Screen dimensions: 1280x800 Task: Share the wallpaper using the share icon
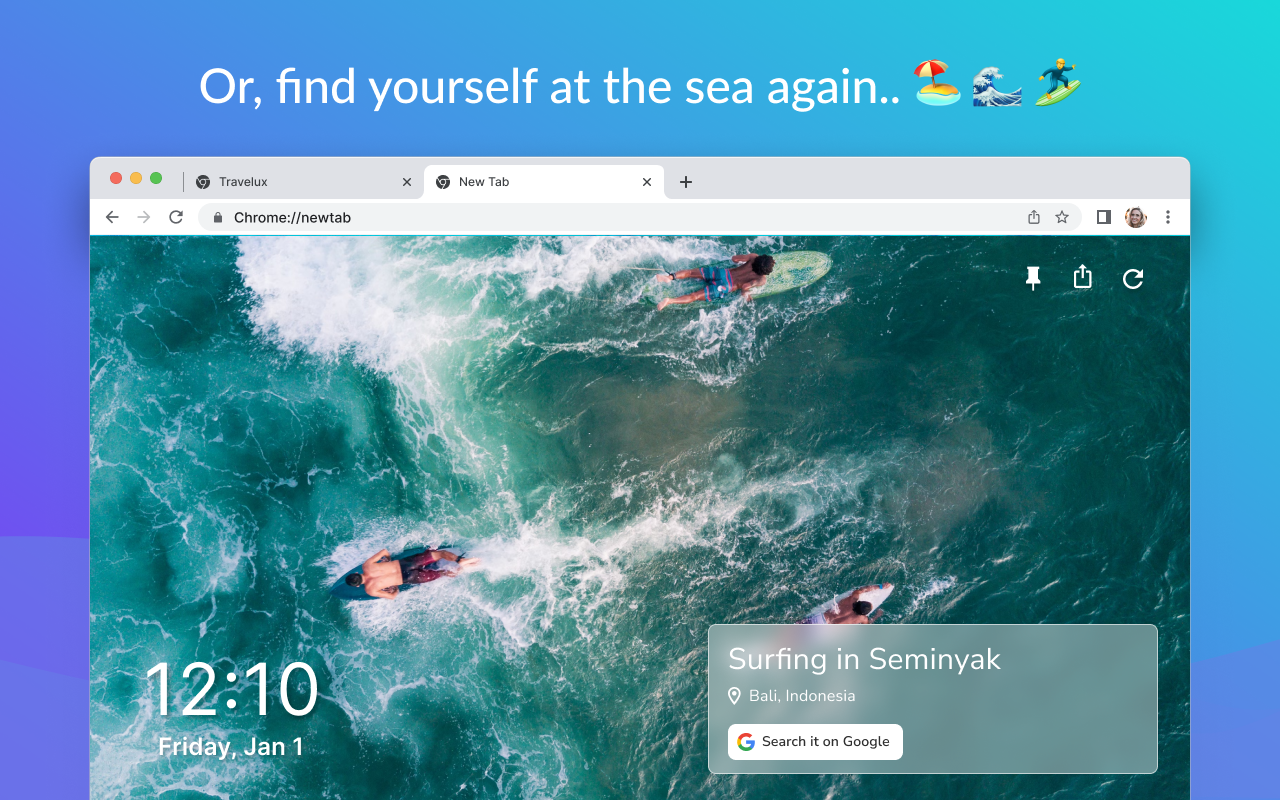[1082, 278]
